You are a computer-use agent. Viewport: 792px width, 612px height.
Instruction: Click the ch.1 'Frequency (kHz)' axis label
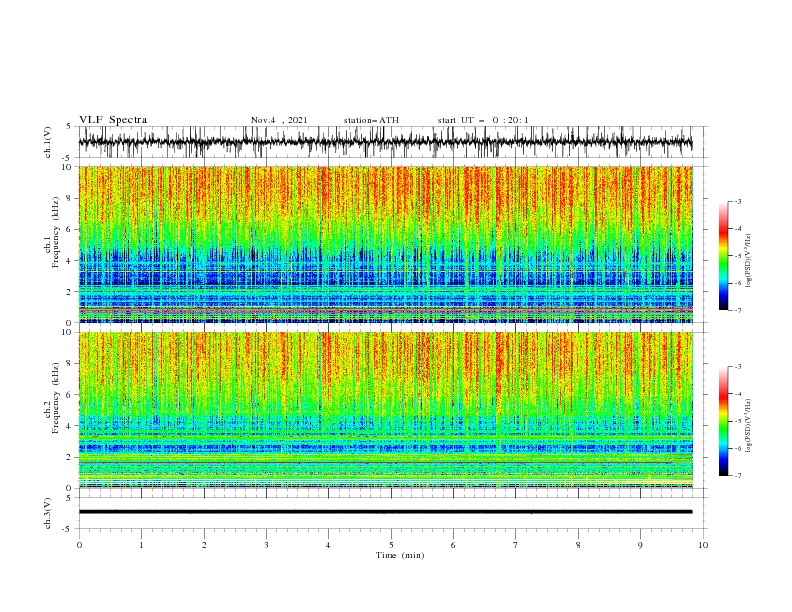tap(56, 232)
